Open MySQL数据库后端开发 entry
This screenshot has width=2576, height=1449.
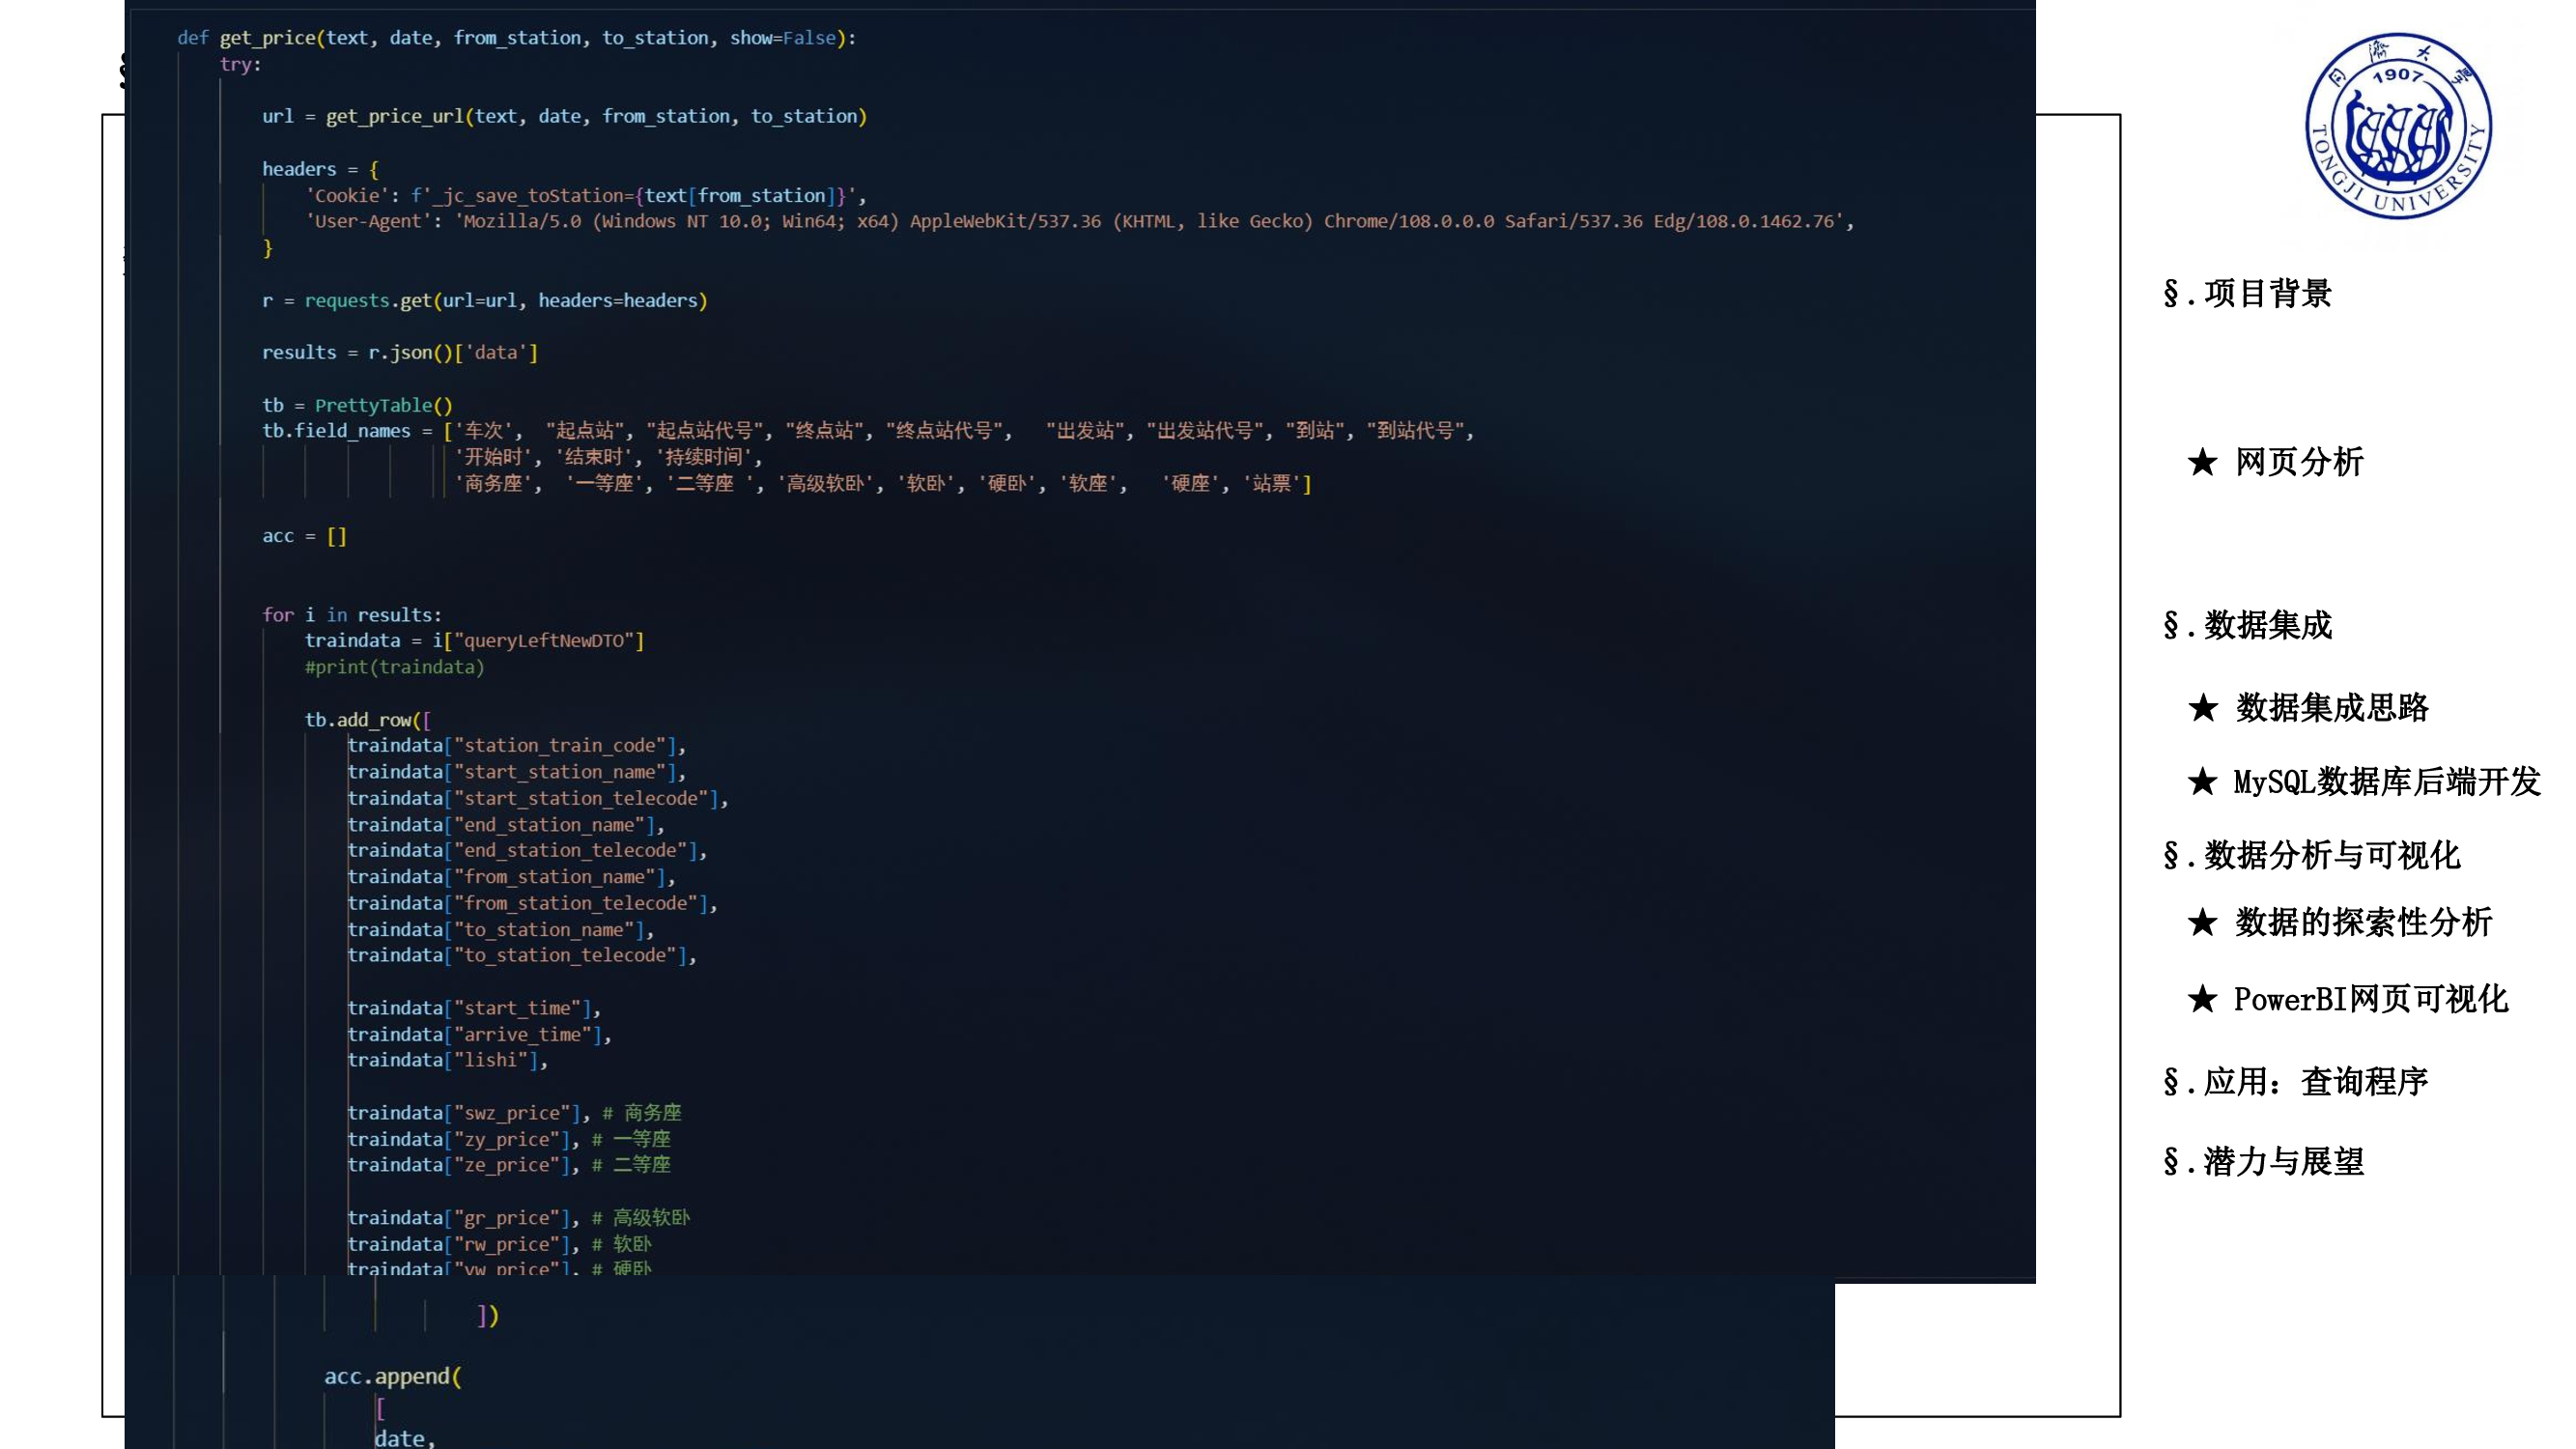(x=2386, y=781)
